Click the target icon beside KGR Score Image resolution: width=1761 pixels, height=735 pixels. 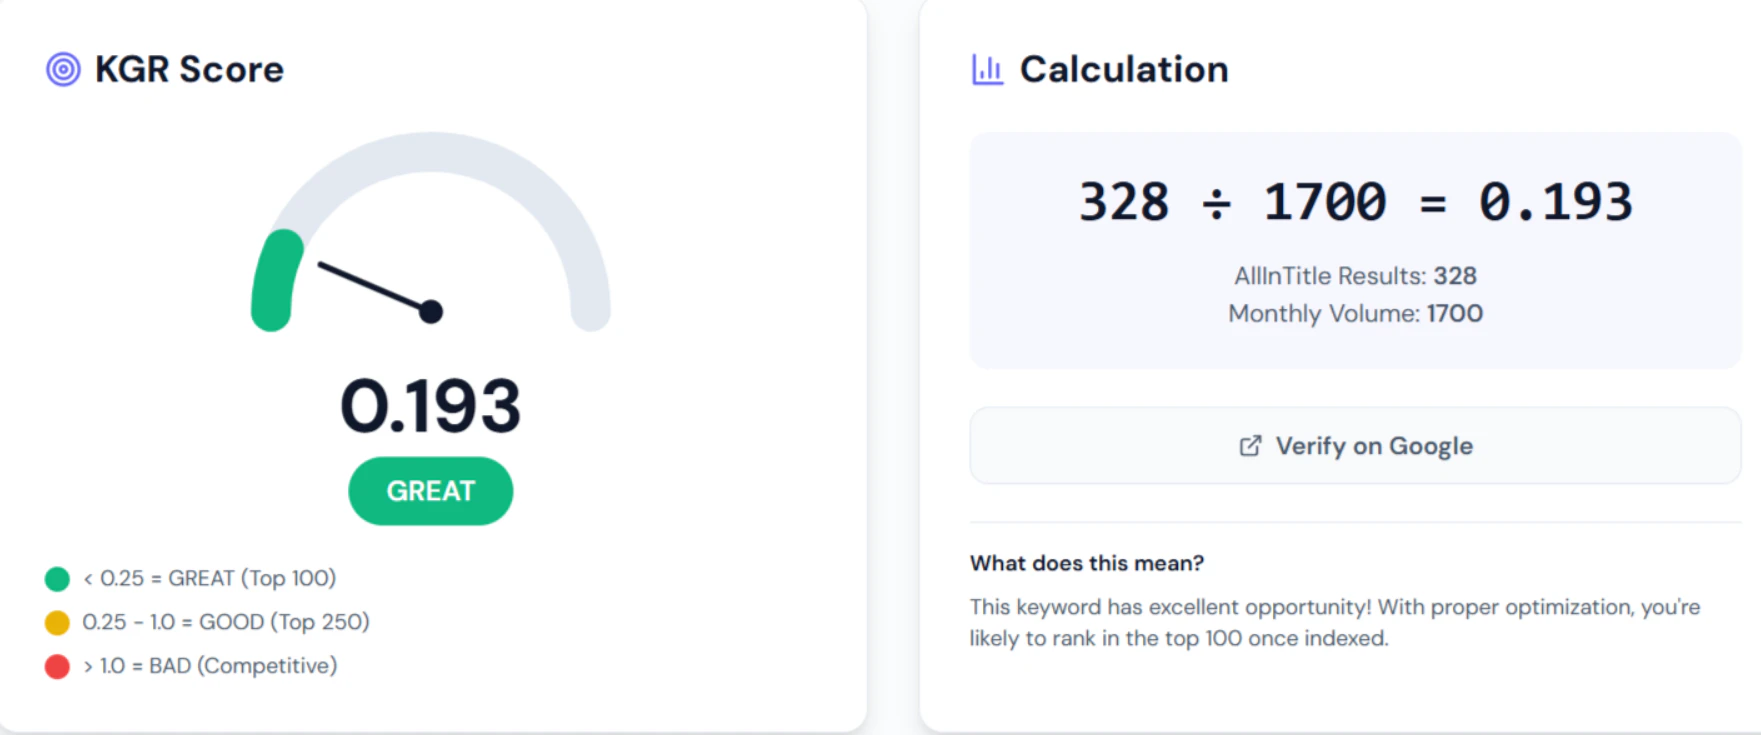click(x=62, y=68)
